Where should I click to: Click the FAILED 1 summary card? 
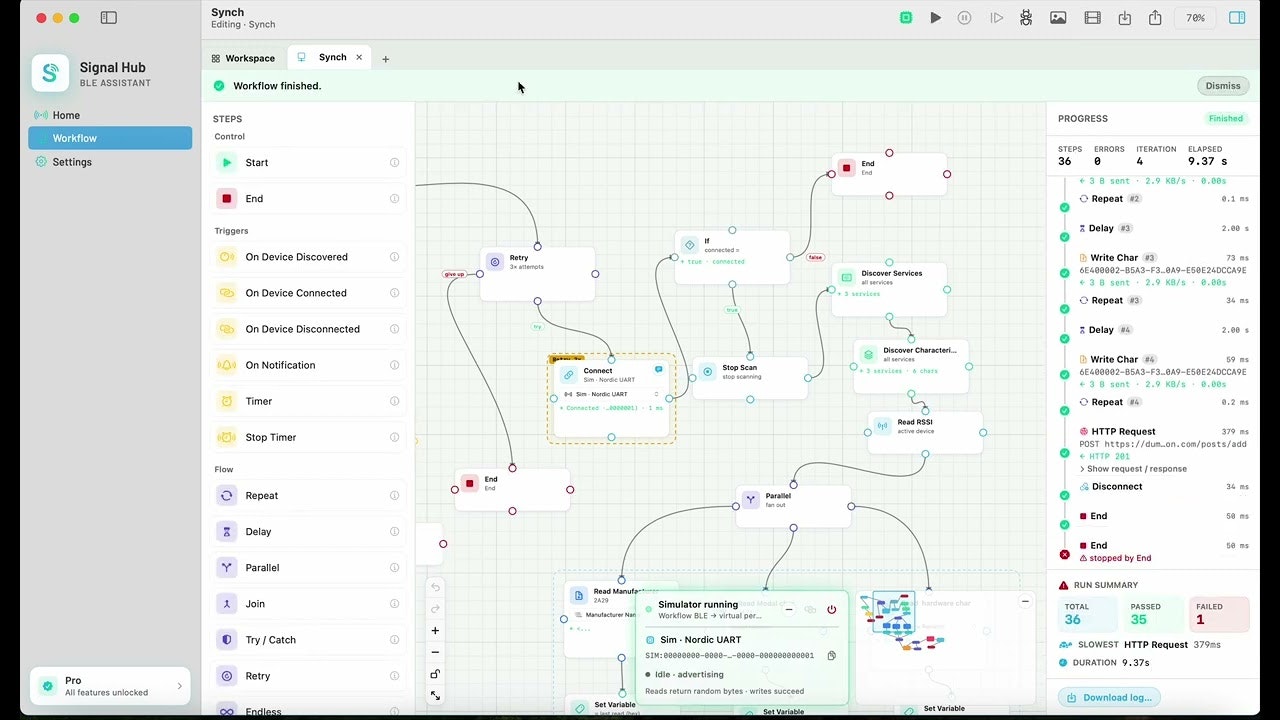click(x=1219, y=613)
